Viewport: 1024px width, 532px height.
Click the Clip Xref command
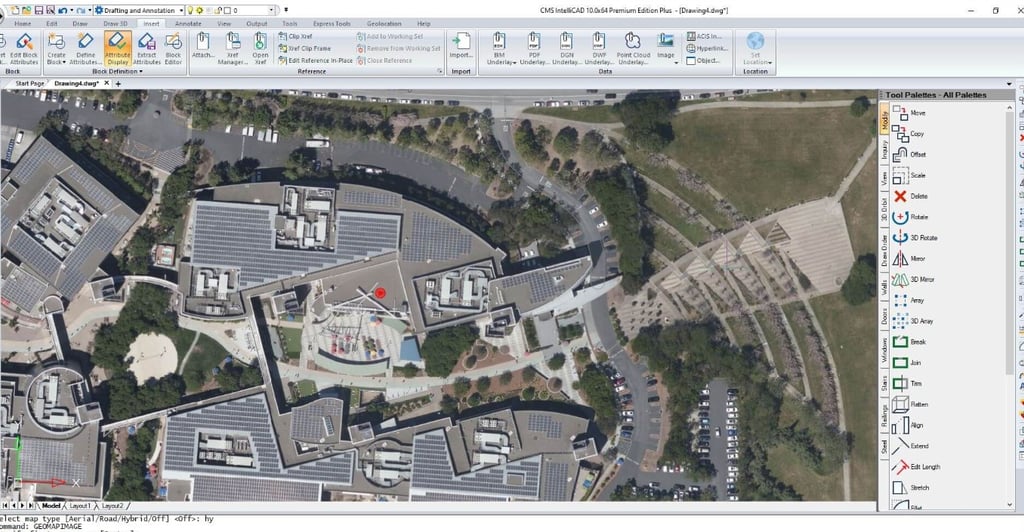pos(295,37)
